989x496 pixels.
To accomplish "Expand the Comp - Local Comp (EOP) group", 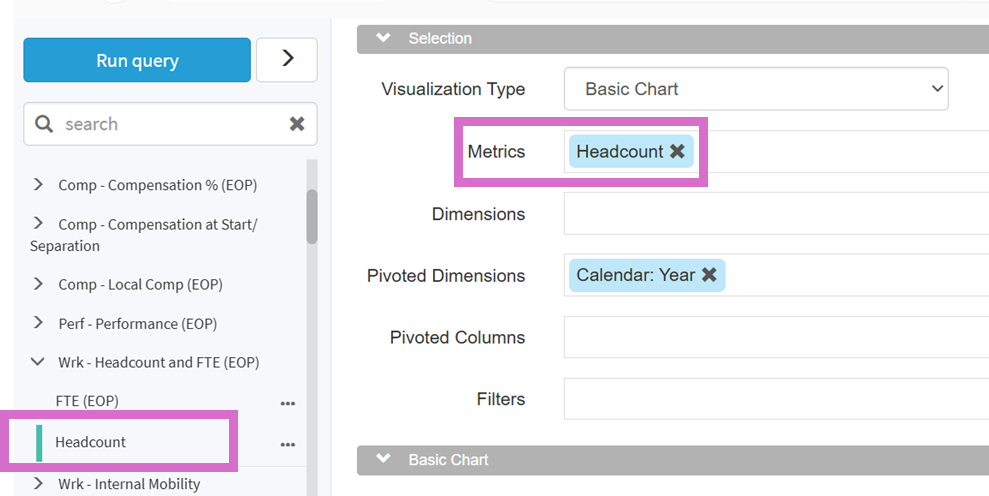I will (39, 284).
